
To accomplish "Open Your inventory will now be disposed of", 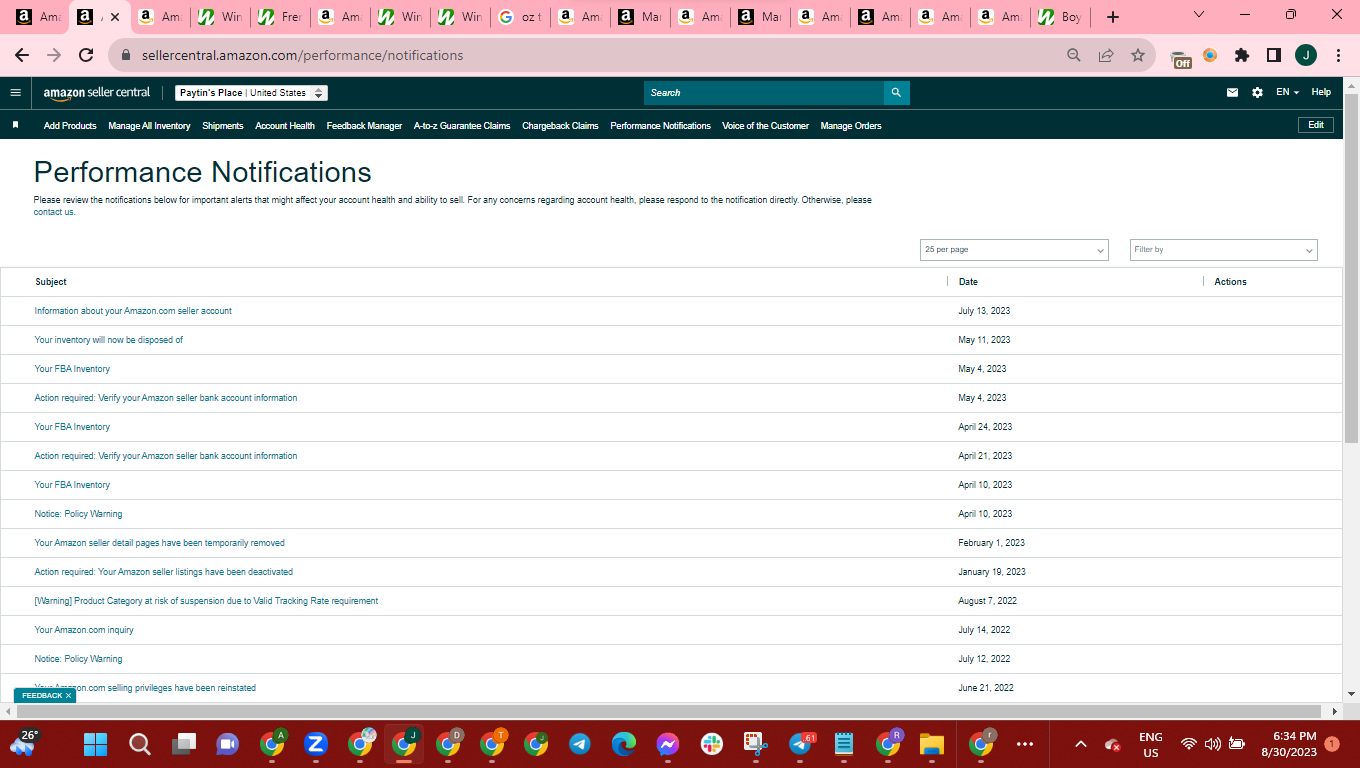I will tap(109, 340).
